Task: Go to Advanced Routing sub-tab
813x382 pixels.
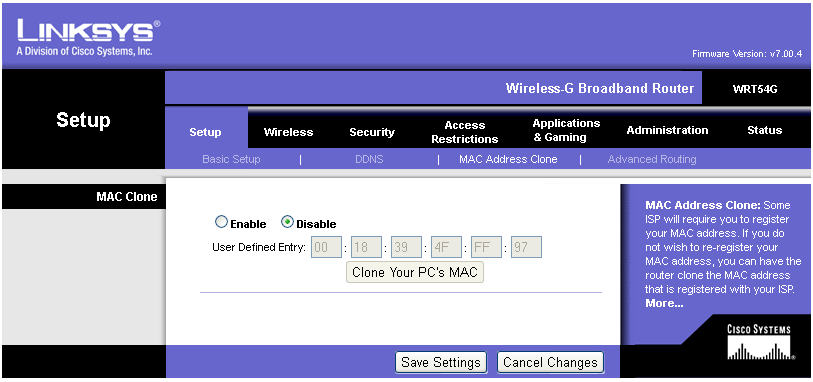Action: (652, 160)
